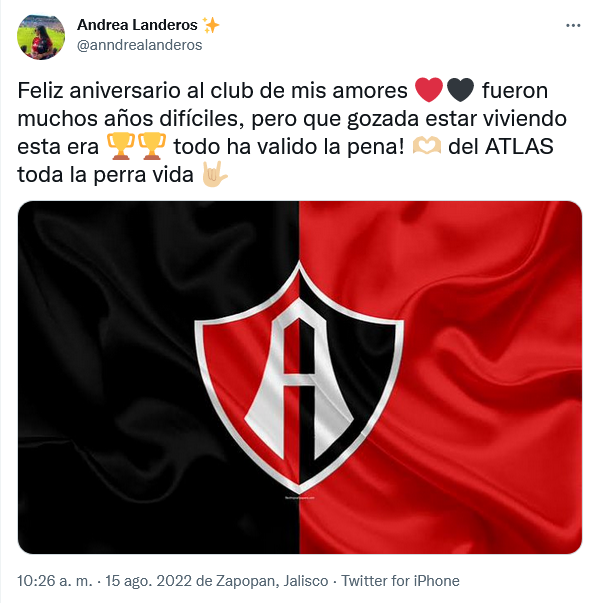The width and height of the screenshot is (598, 603).
Task: Click the 15 ago. 2022 date
Action: click(x=148, y=581)
